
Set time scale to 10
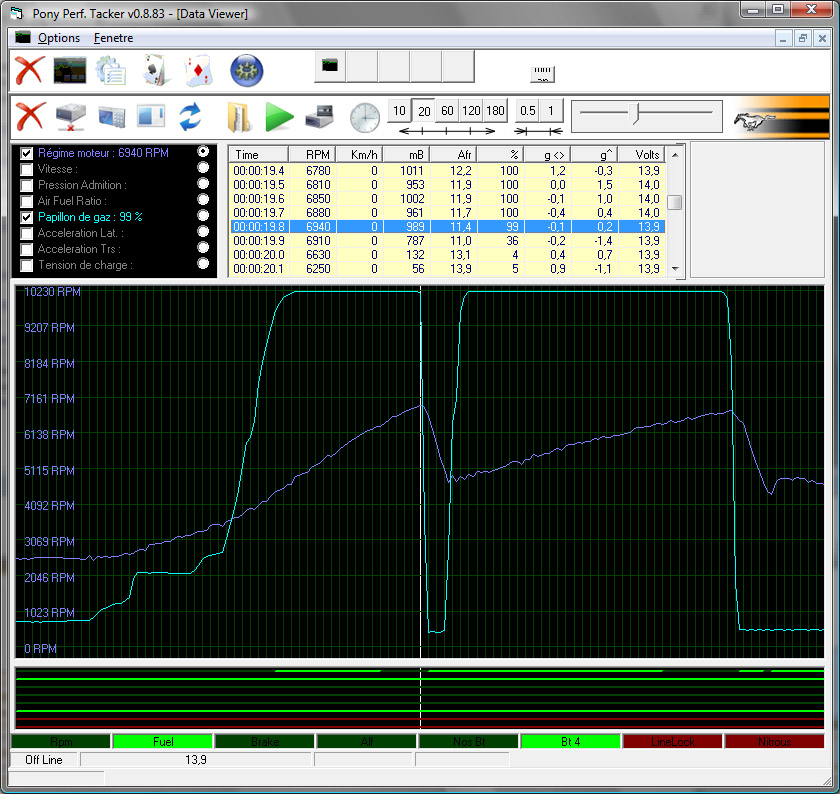click(399, 111)
